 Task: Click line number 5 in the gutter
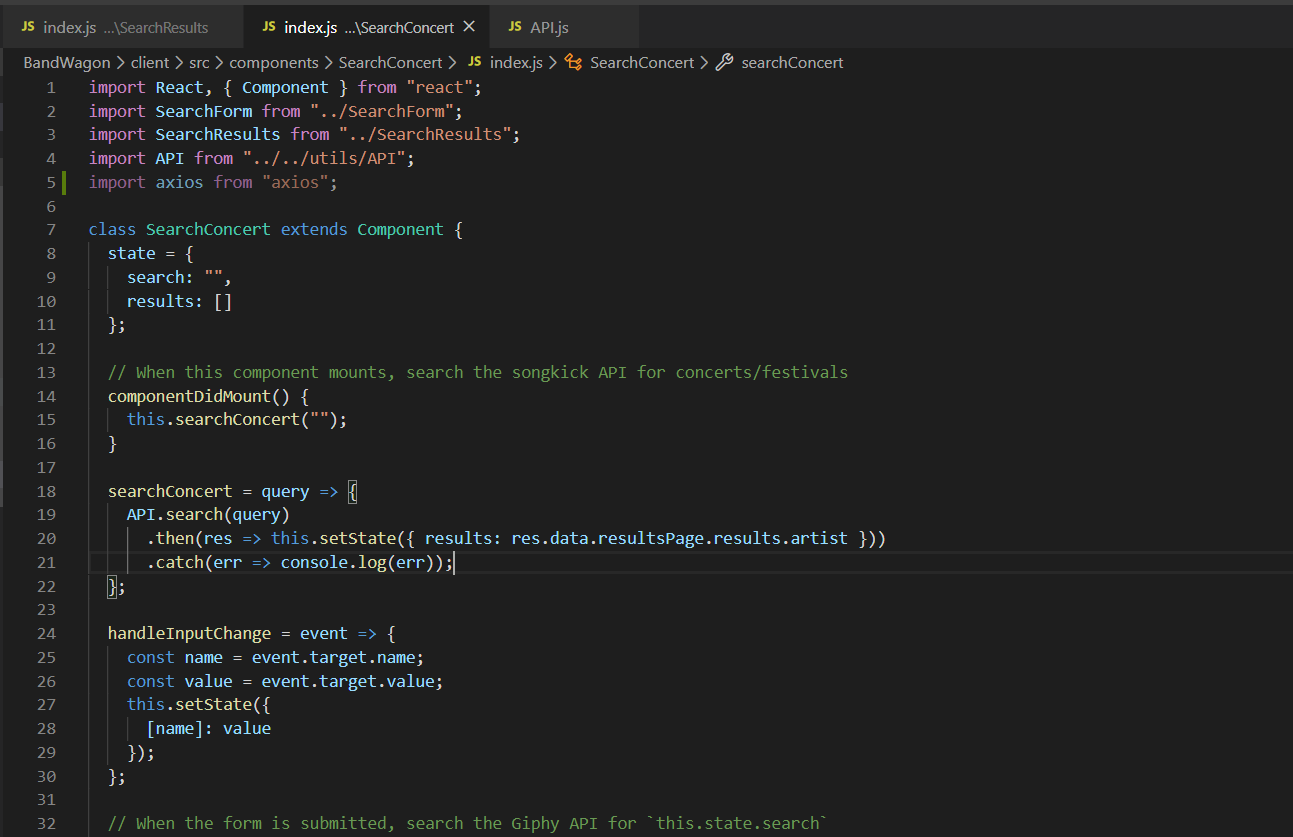[x=51, y=182]
